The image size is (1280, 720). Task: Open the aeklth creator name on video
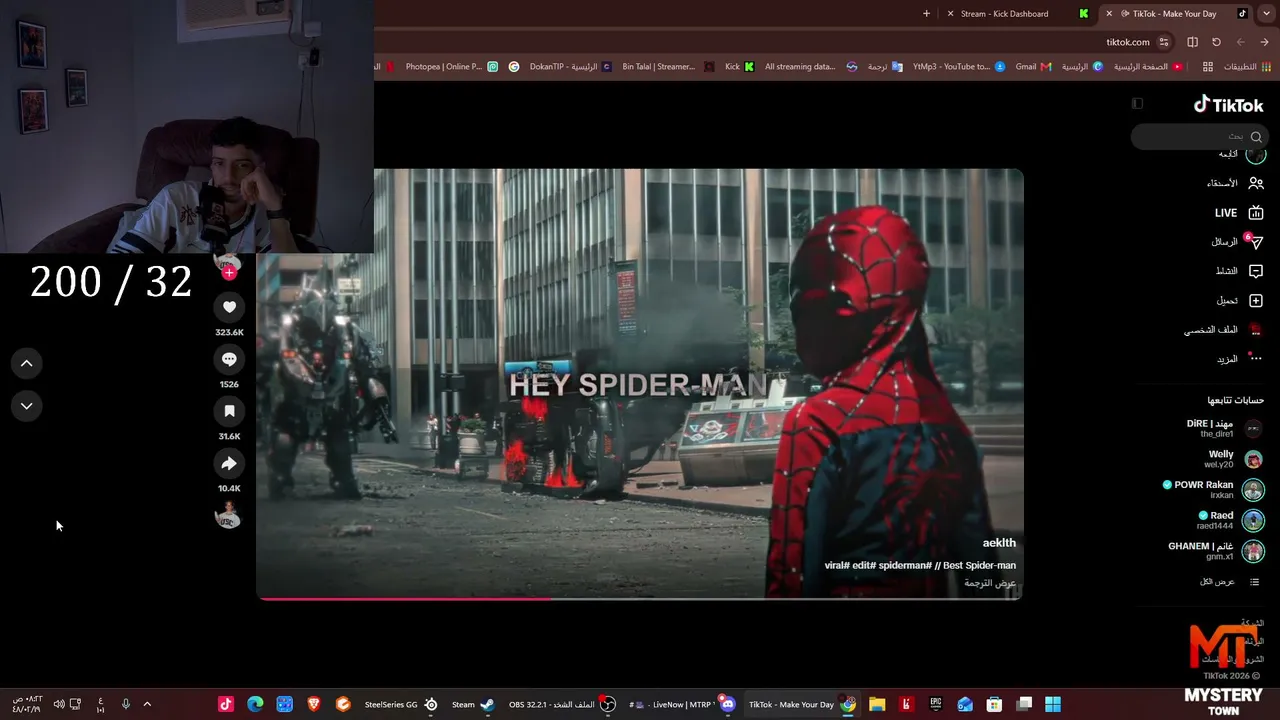[x=999, y=543]
